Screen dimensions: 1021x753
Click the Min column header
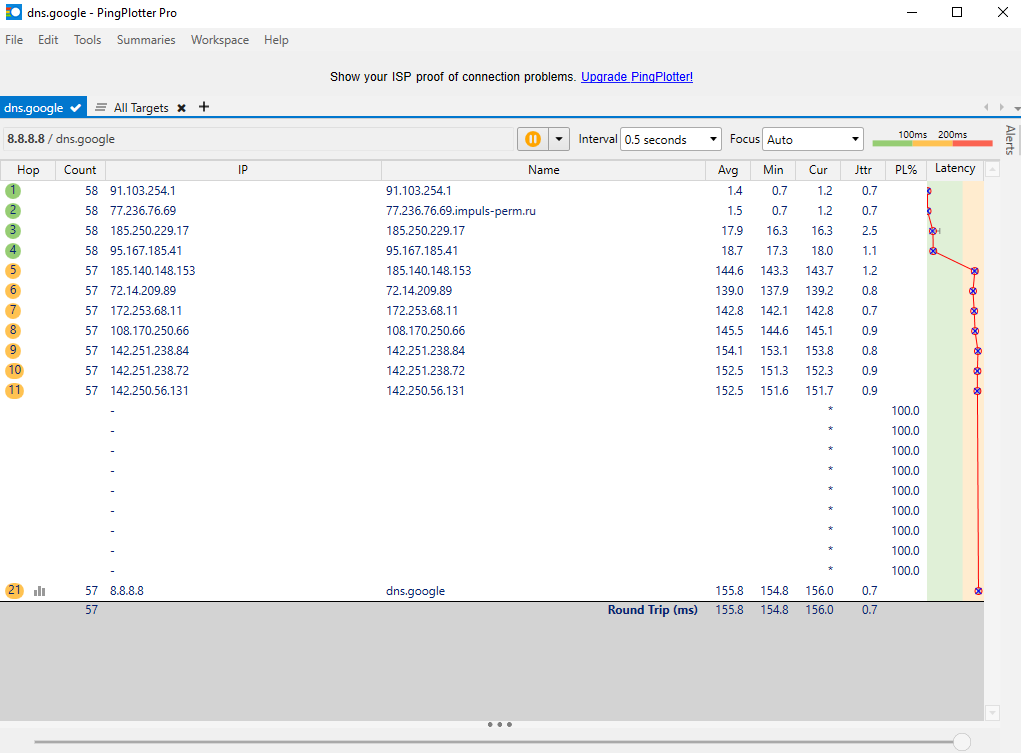(773, 170)
